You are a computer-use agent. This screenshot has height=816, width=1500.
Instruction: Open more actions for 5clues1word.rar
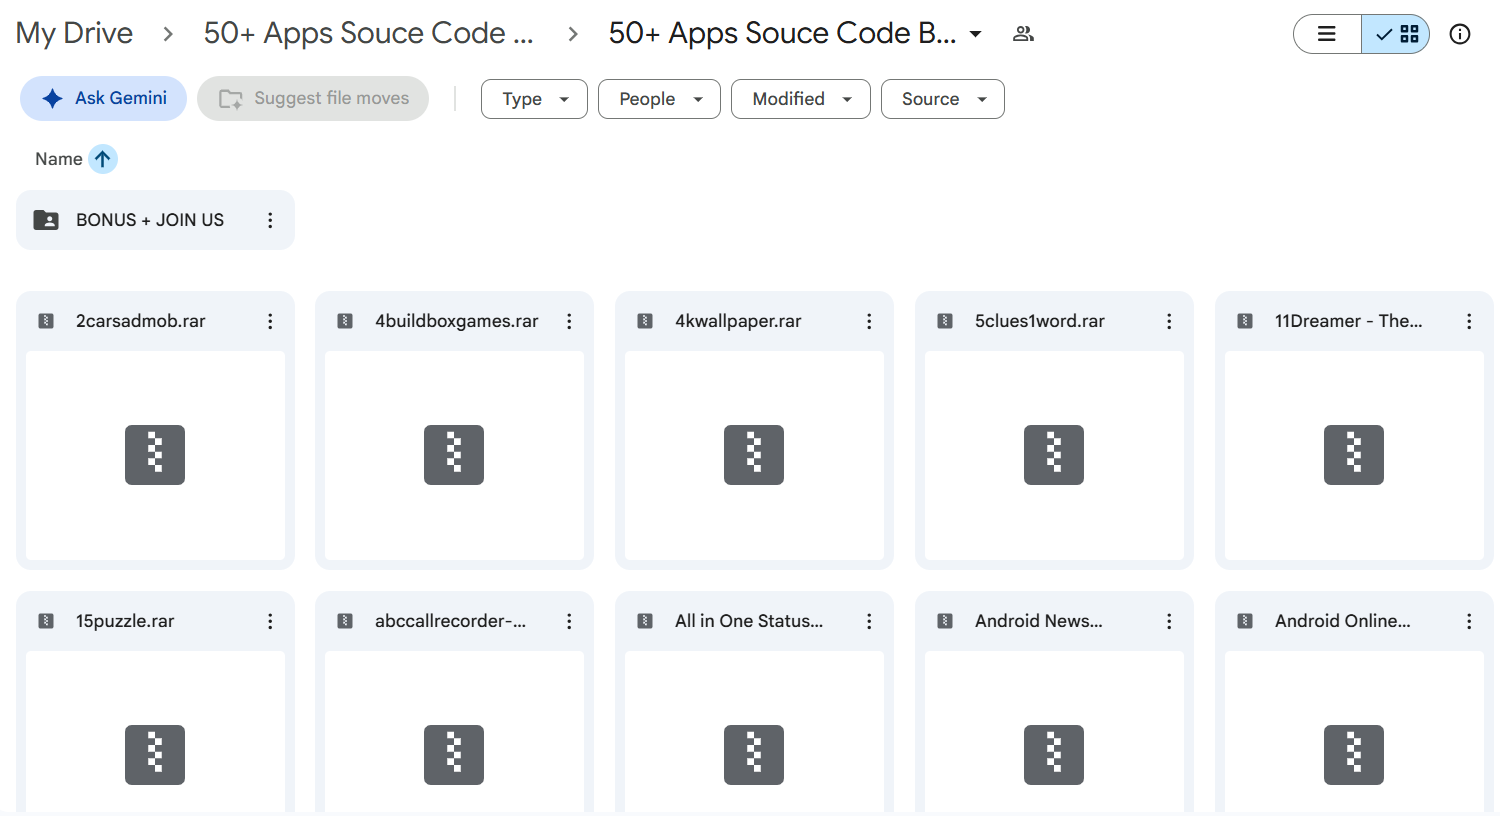pyautogui.click(x=1169, y=321)
